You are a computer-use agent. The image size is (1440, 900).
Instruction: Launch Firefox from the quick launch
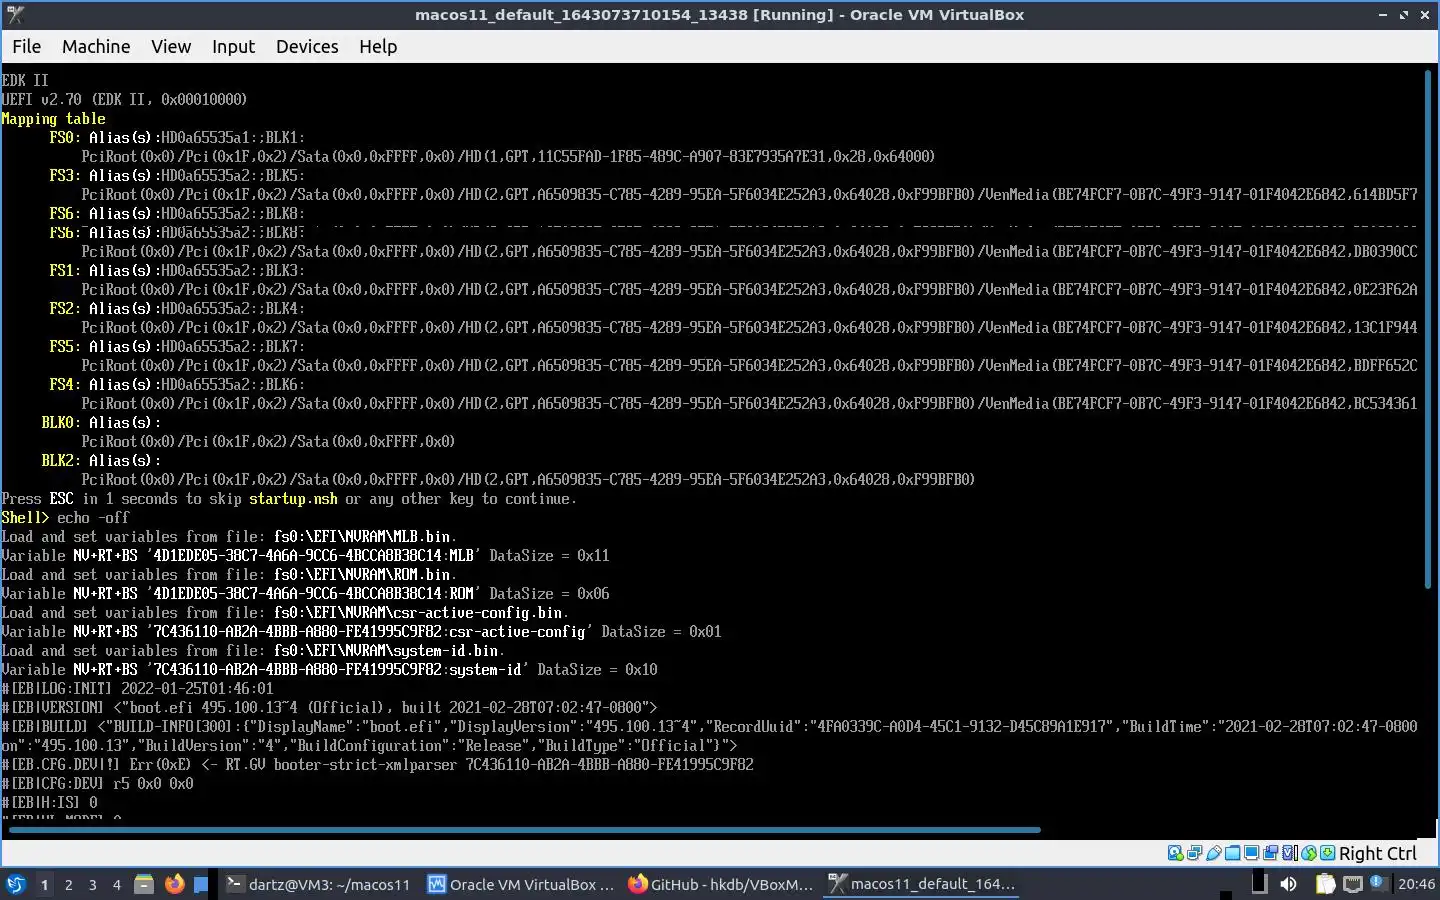click(x=174, y=884)
